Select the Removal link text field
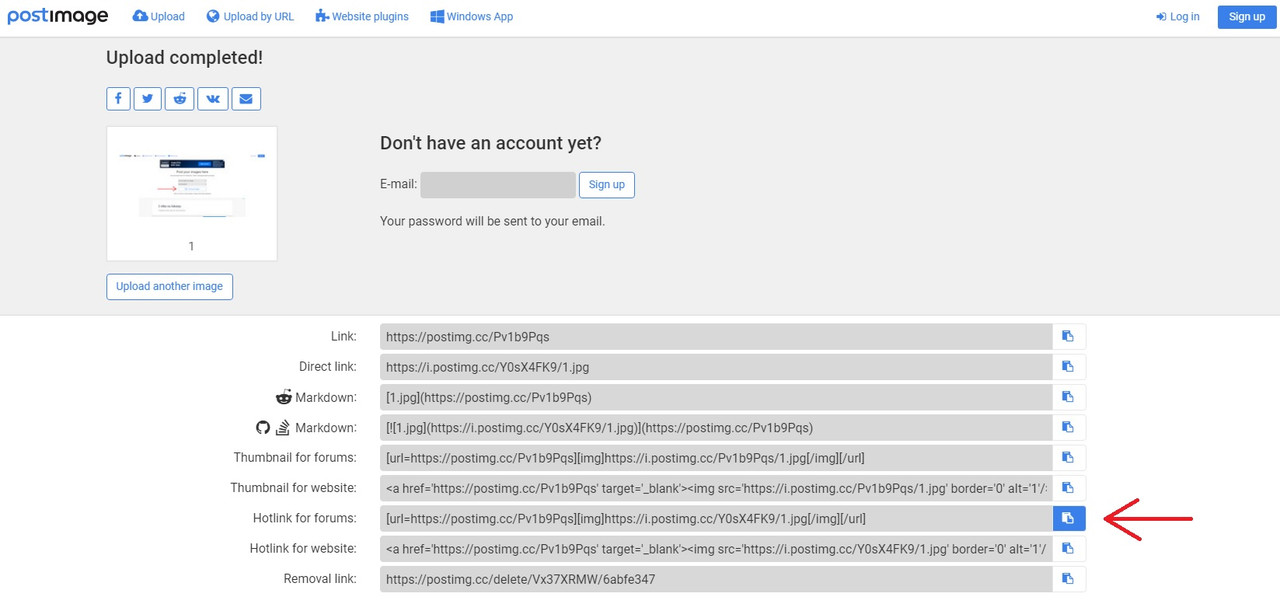Screen dimensions: 1280x601 [x=716, y=579]
